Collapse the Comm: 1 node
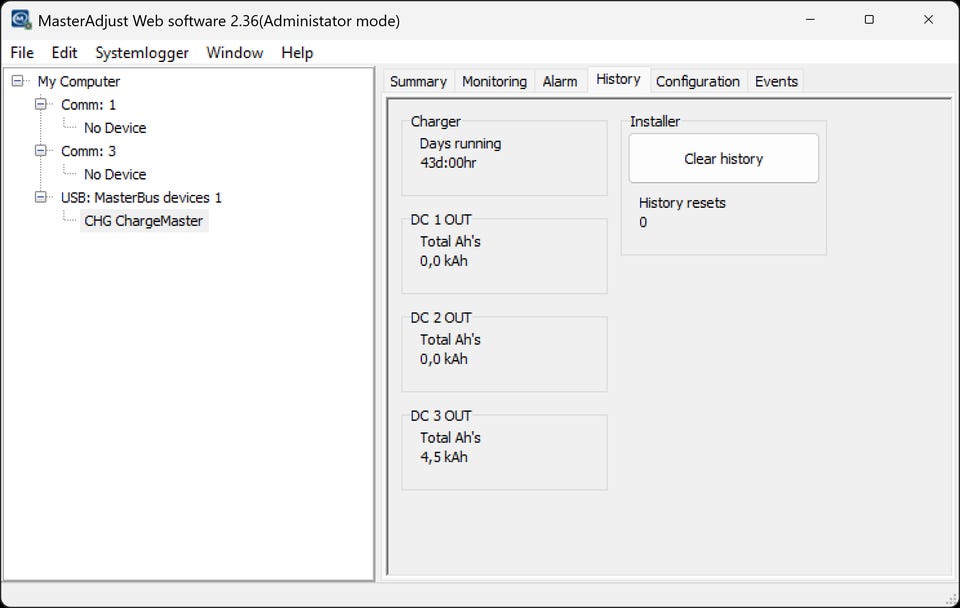 tap(41, 104)
